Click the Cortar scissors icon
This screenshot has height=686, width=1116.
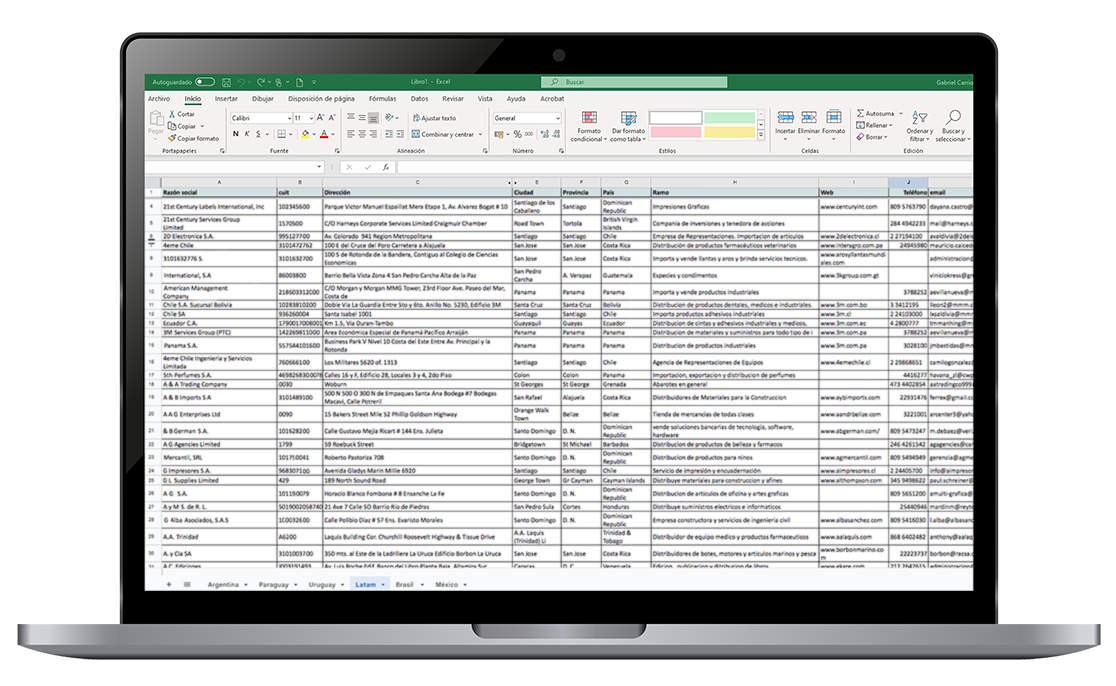pyautogui.click(x=171, y=115)
